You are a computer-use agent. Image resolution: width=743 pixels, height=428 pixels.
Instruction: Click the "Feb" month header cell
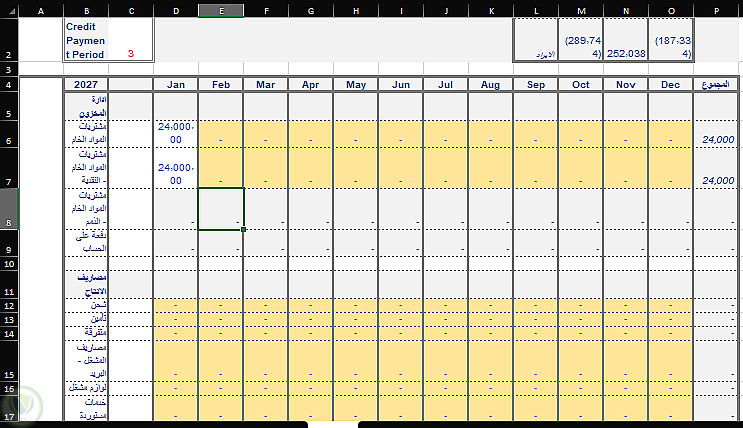221,84
